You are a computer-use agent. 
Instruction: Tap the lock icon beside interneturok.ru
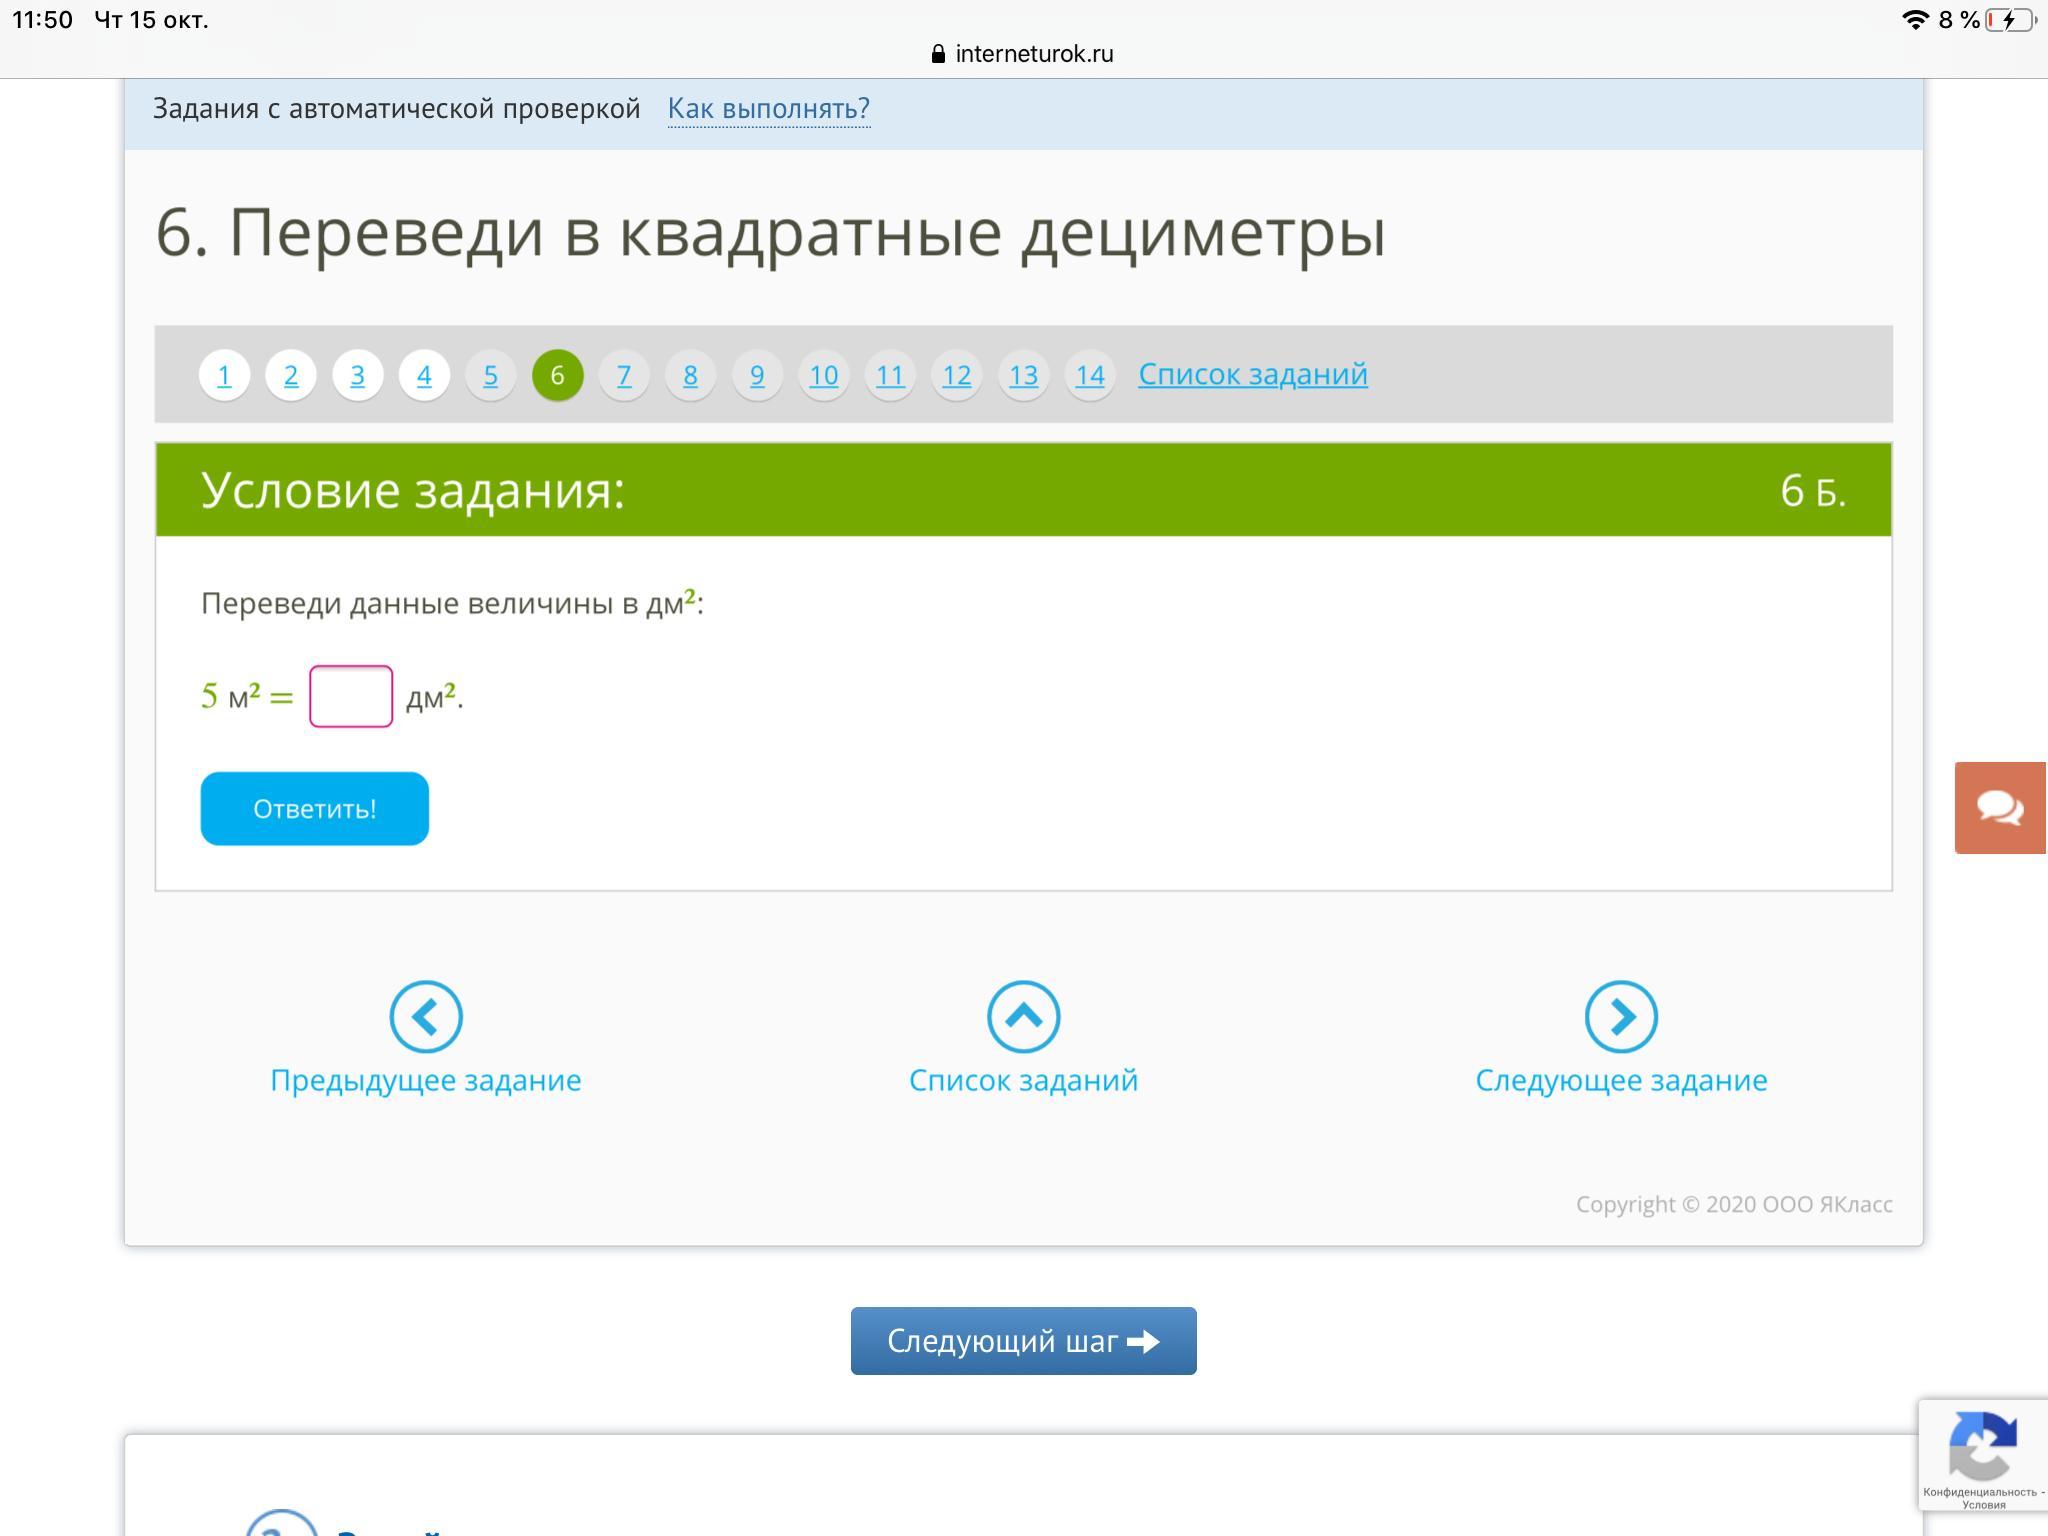point(938,54)
